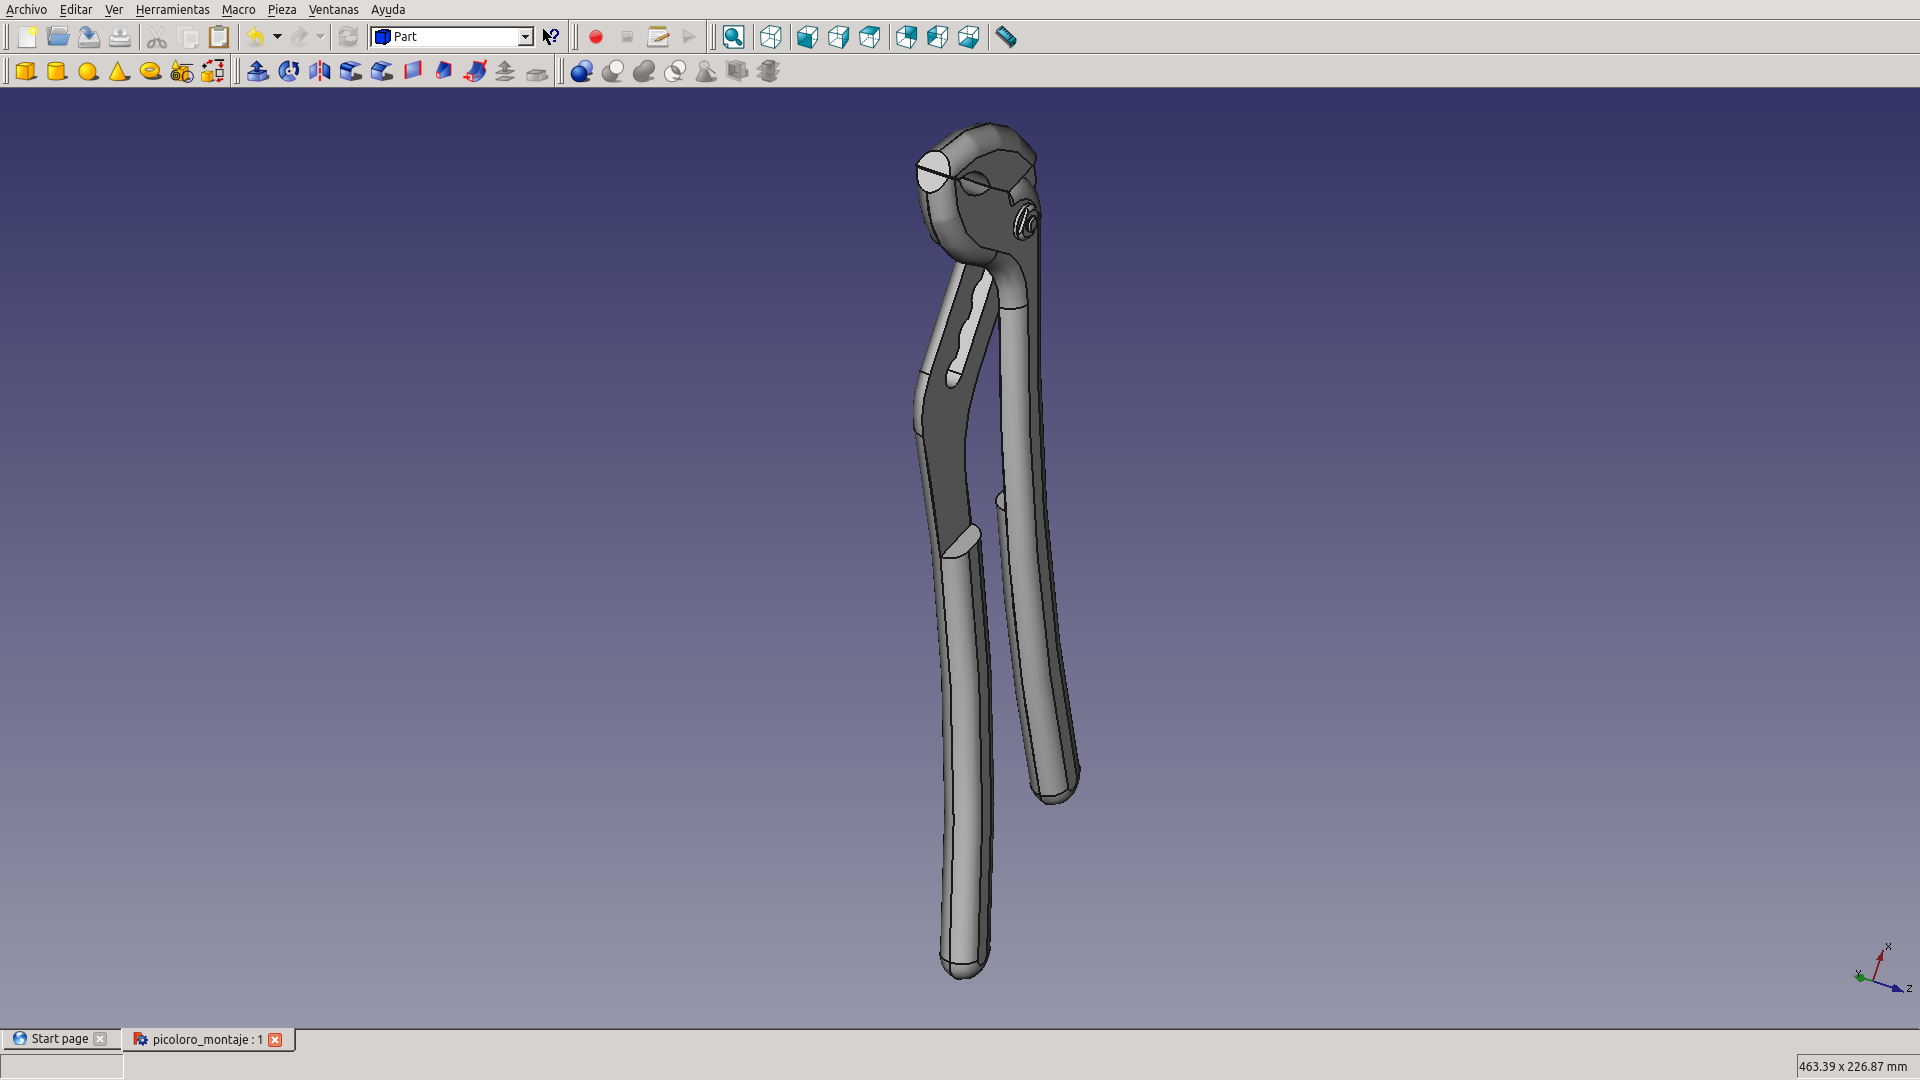This screenshot has height=1080, width=1920.
Task: Click the Union (fuse) shapes icon
Action: tap(644, 71)
